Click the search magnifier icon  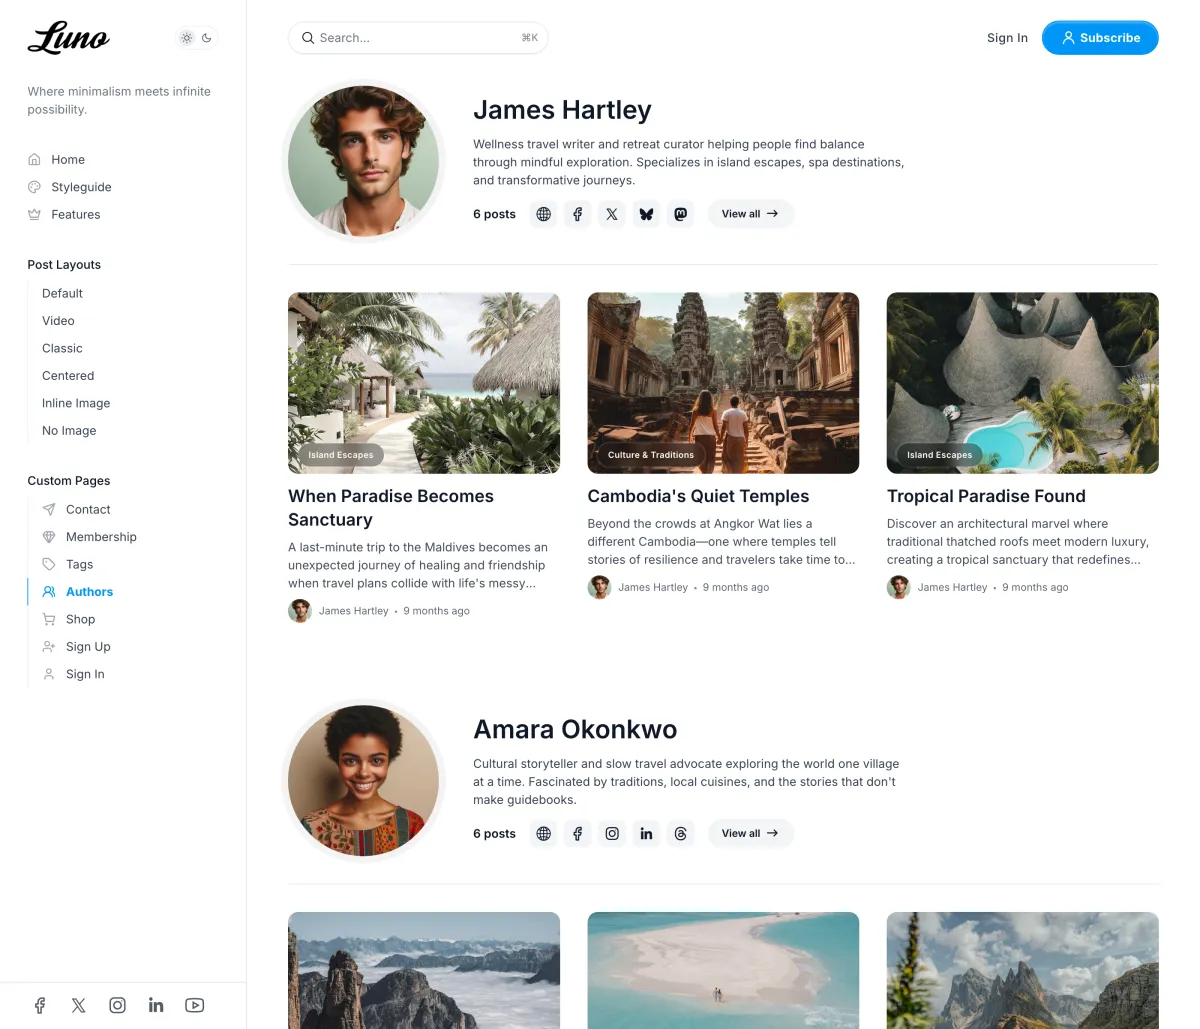(308, 38)
